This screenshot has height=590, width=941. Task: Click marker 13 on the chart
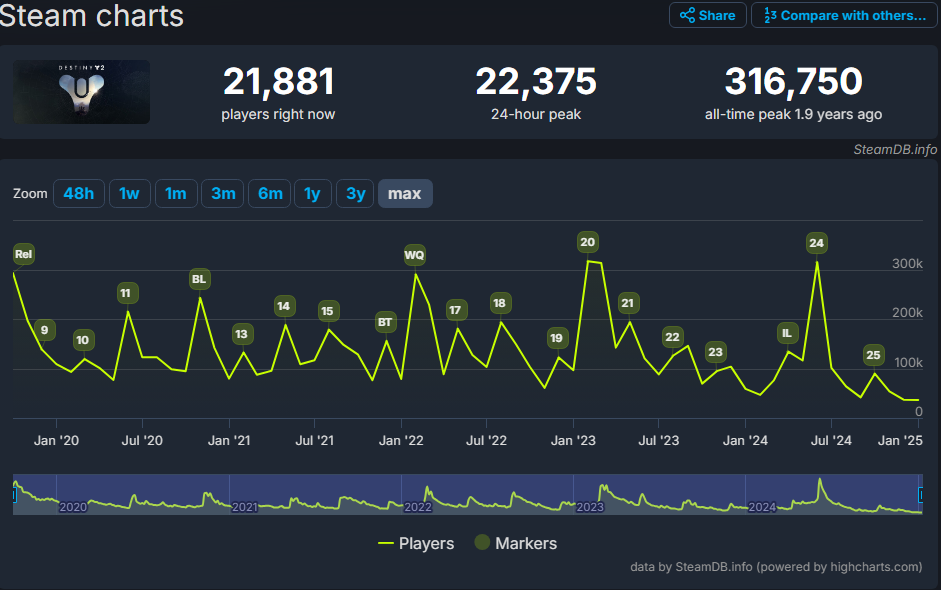pos(241,334)
